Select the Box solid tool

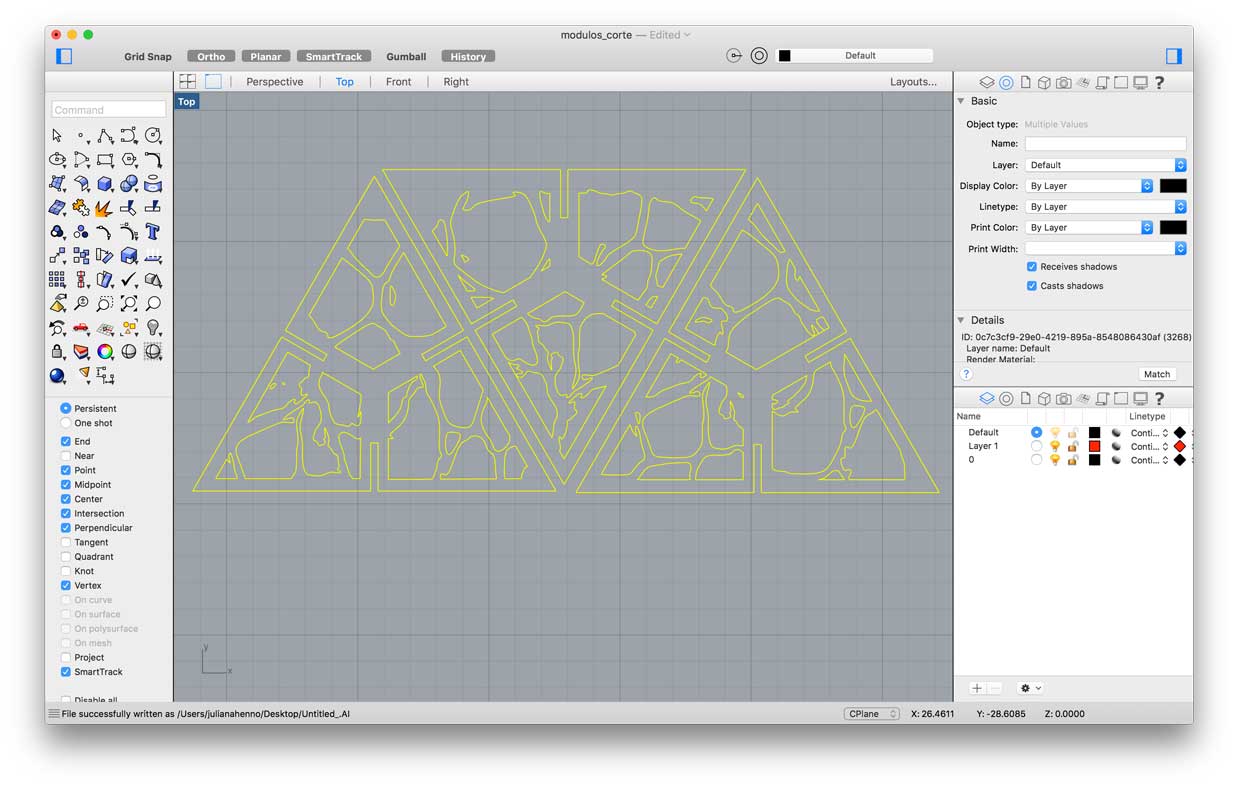tap(105, 183)
